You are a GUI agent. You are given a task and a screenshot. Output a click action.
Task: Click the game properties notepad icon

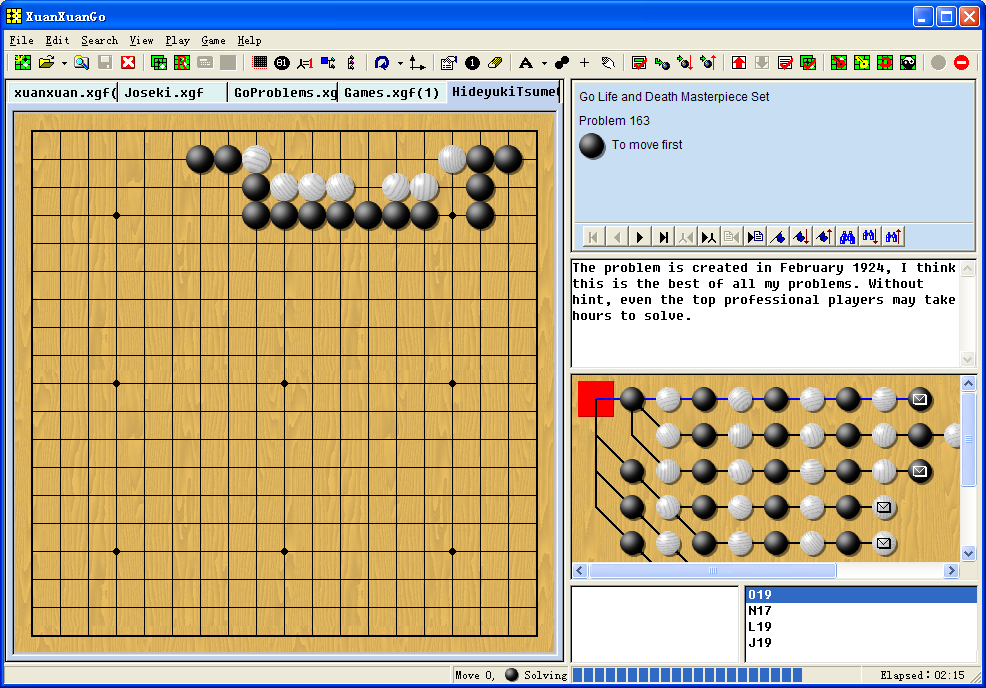point(448,62)
